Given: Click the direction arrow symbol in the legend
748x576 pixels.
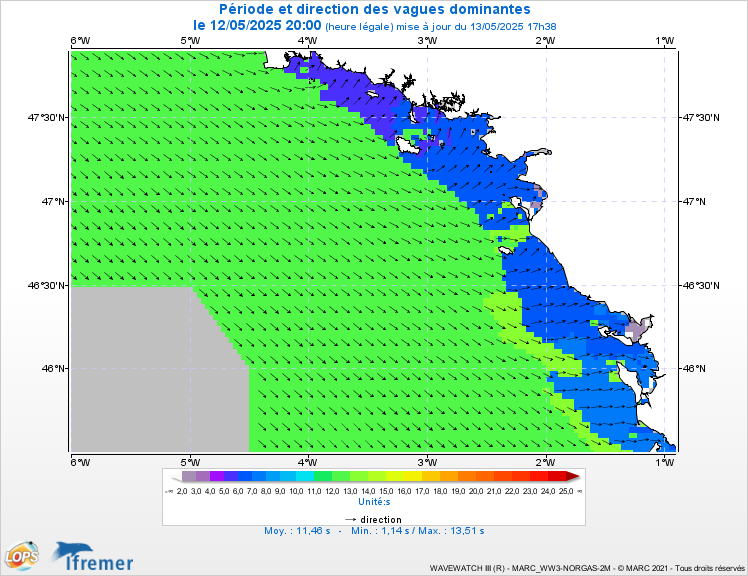Looking at the screenshot, I should (x=351, y=519).
